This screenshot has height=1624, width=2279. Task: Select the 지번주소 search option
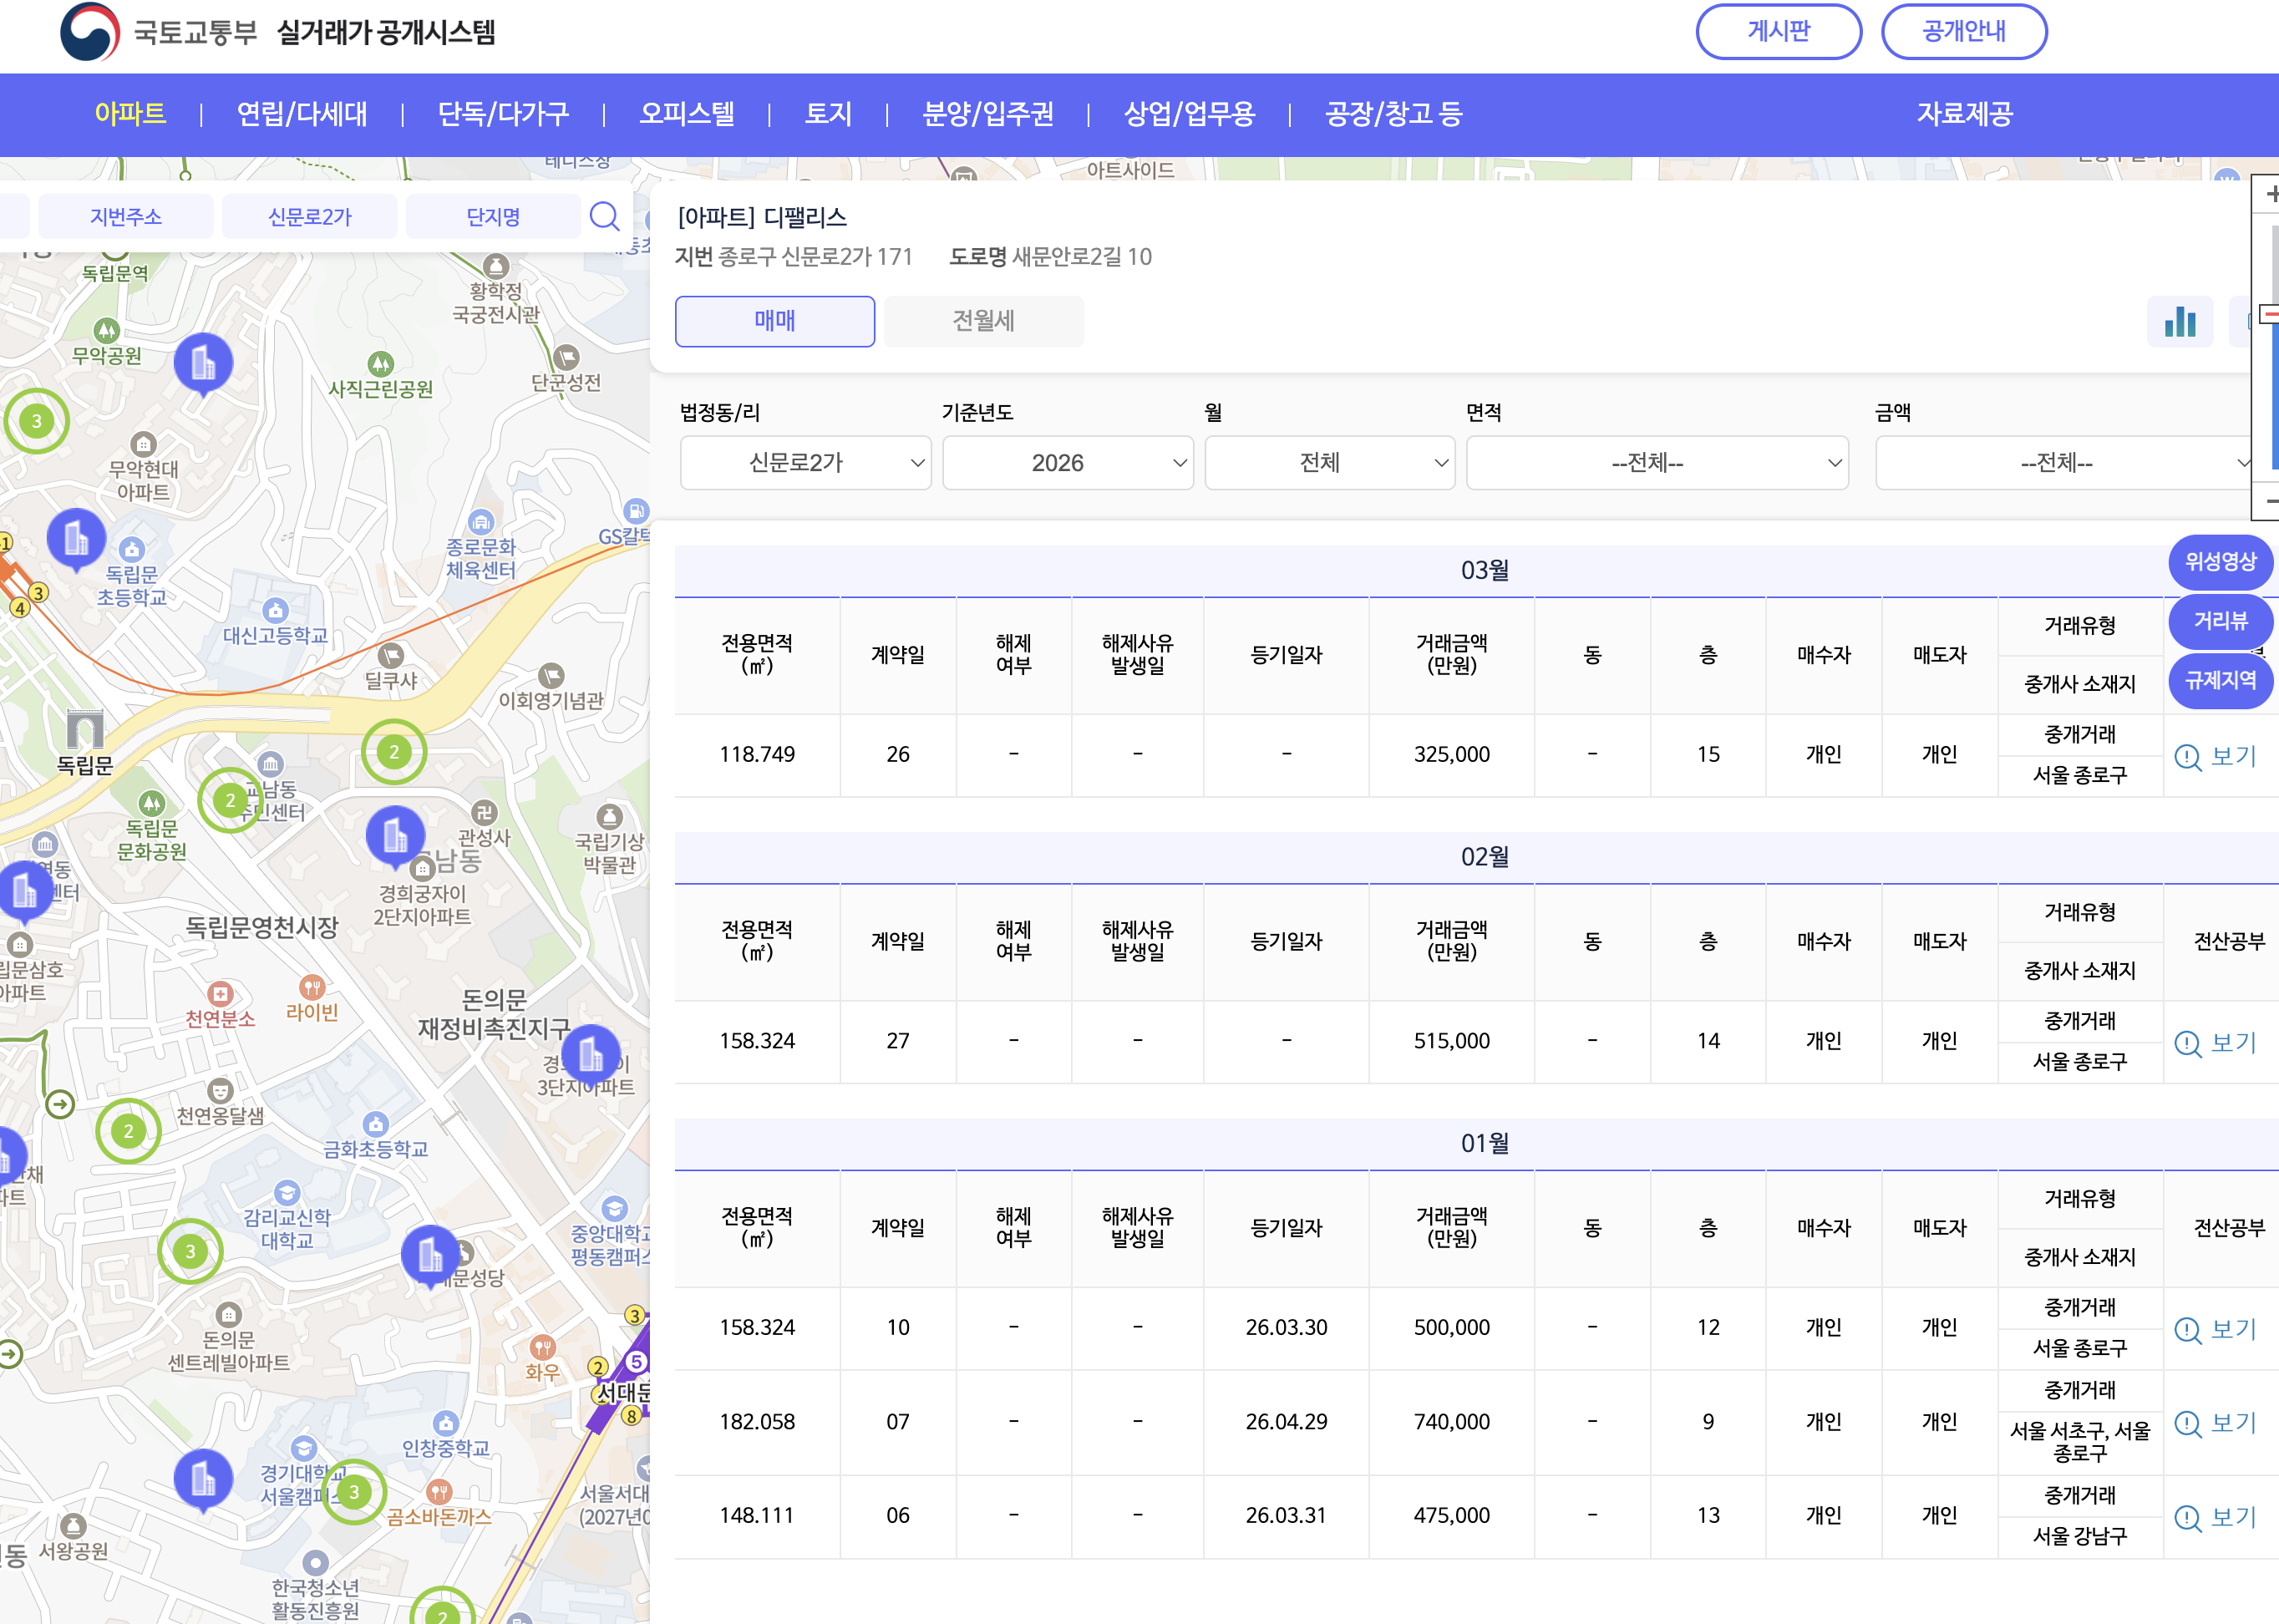(x=126, y=216)
